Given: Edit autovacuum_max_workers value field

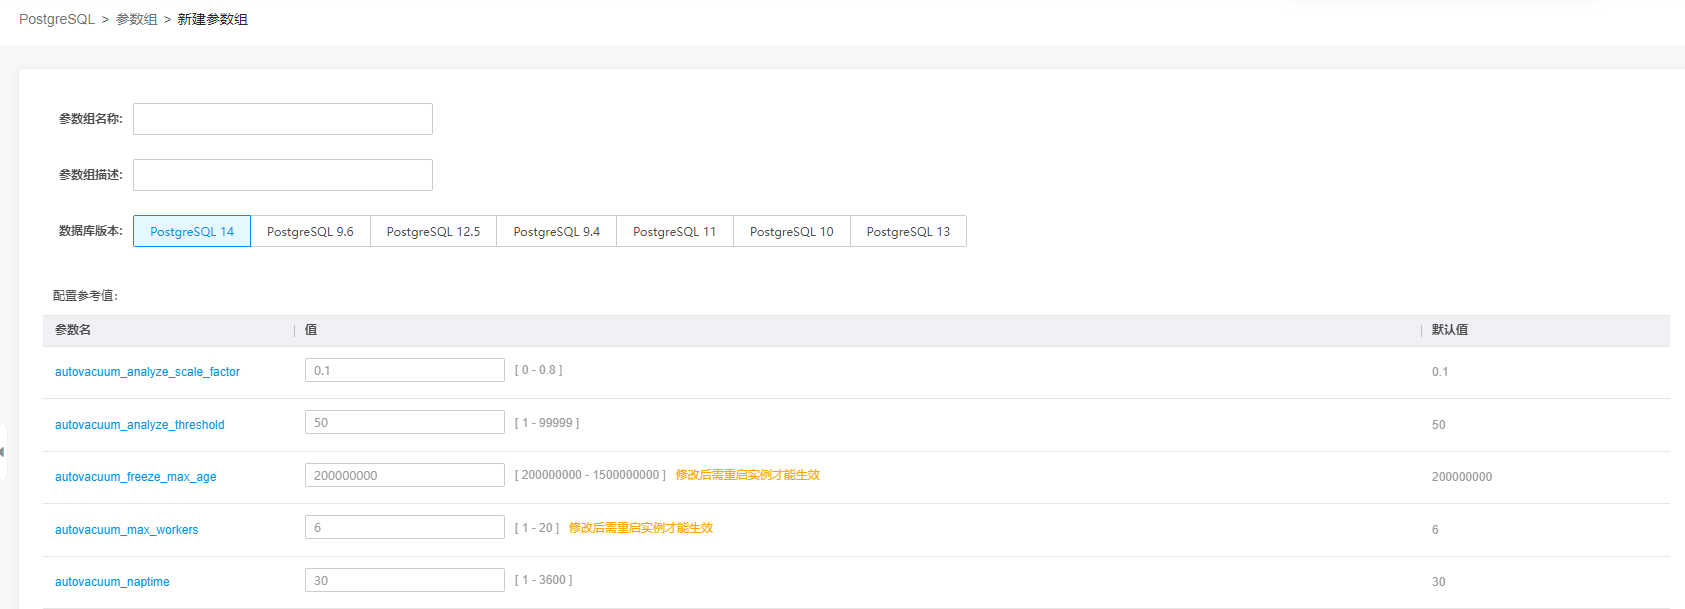Looking at the screenshot, I should 405,527.
